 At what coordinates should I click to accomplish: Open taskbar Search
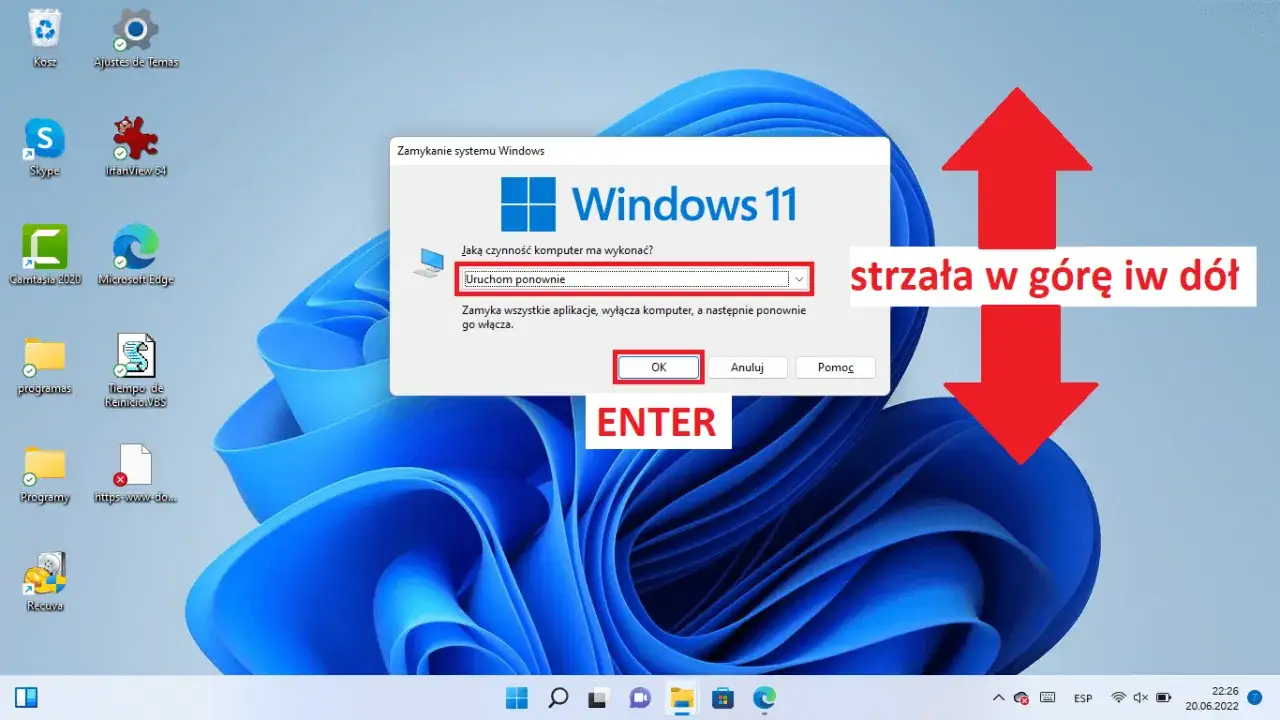coord(557,697)
